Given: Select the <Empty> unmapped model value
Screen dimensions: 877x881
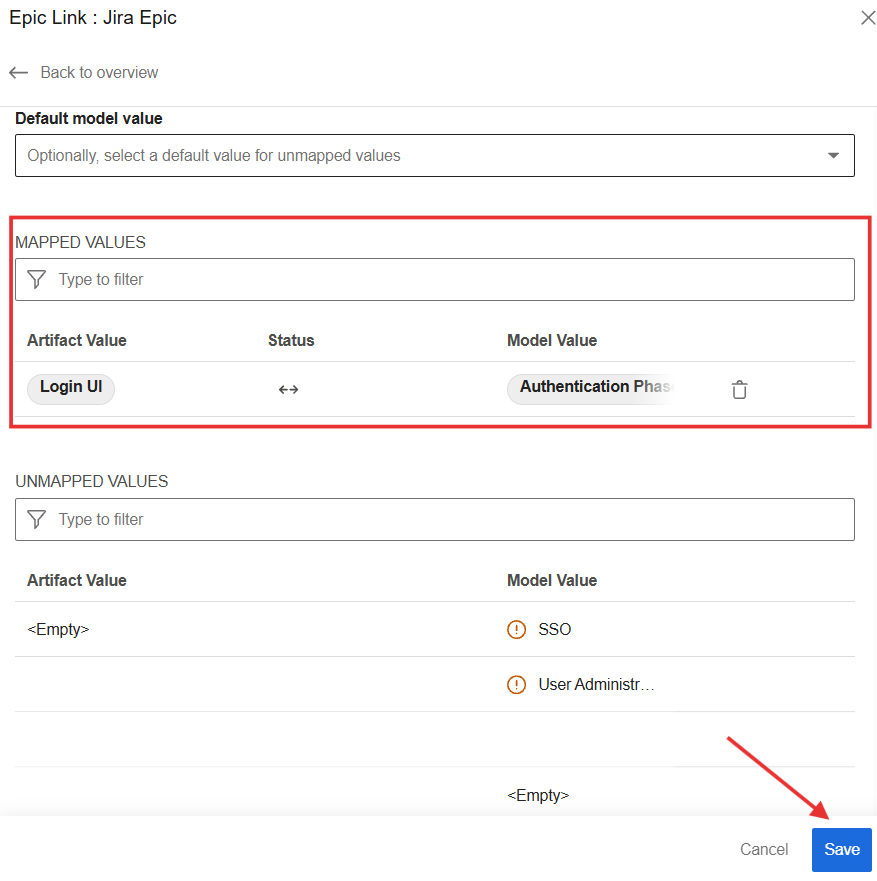Looking at the screenshot, I should point(538,796).
